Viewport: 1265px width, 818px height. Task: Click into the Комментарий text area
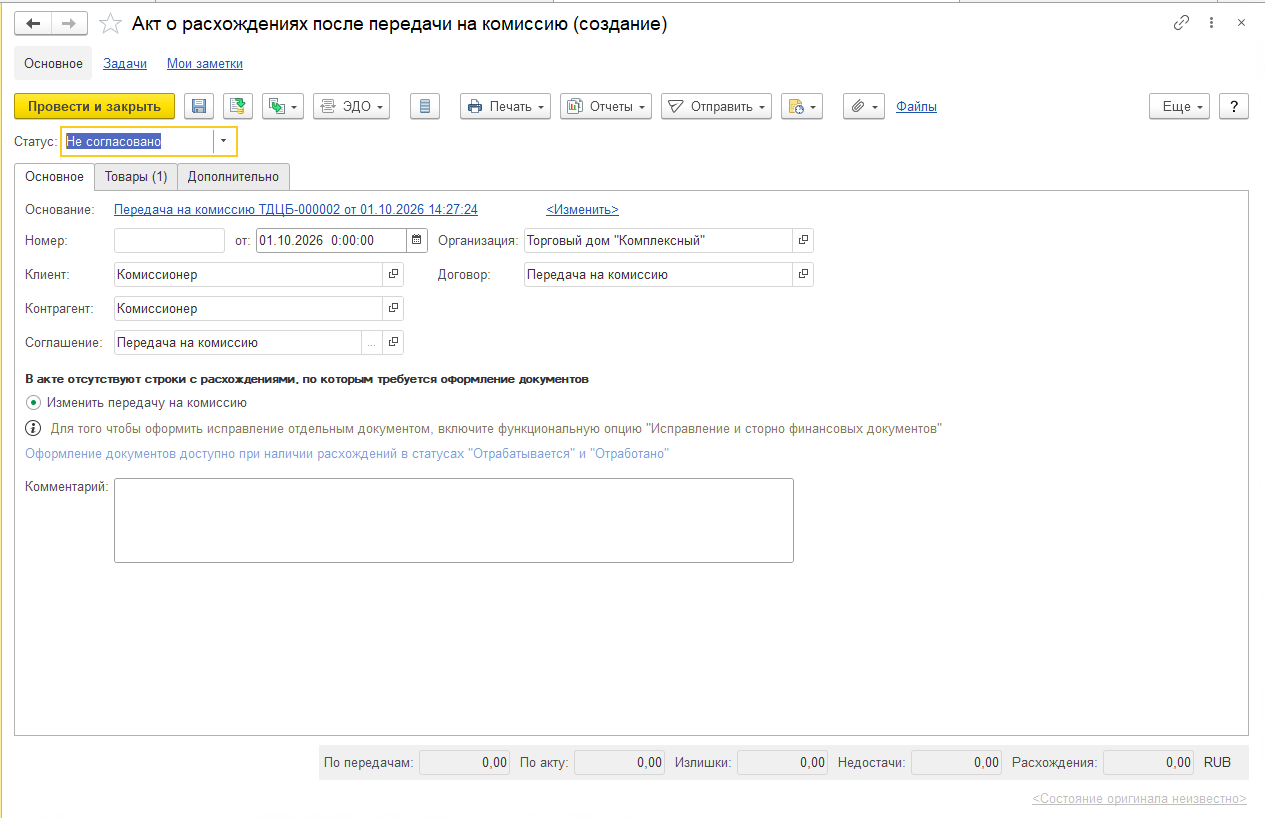click(454, 520)
